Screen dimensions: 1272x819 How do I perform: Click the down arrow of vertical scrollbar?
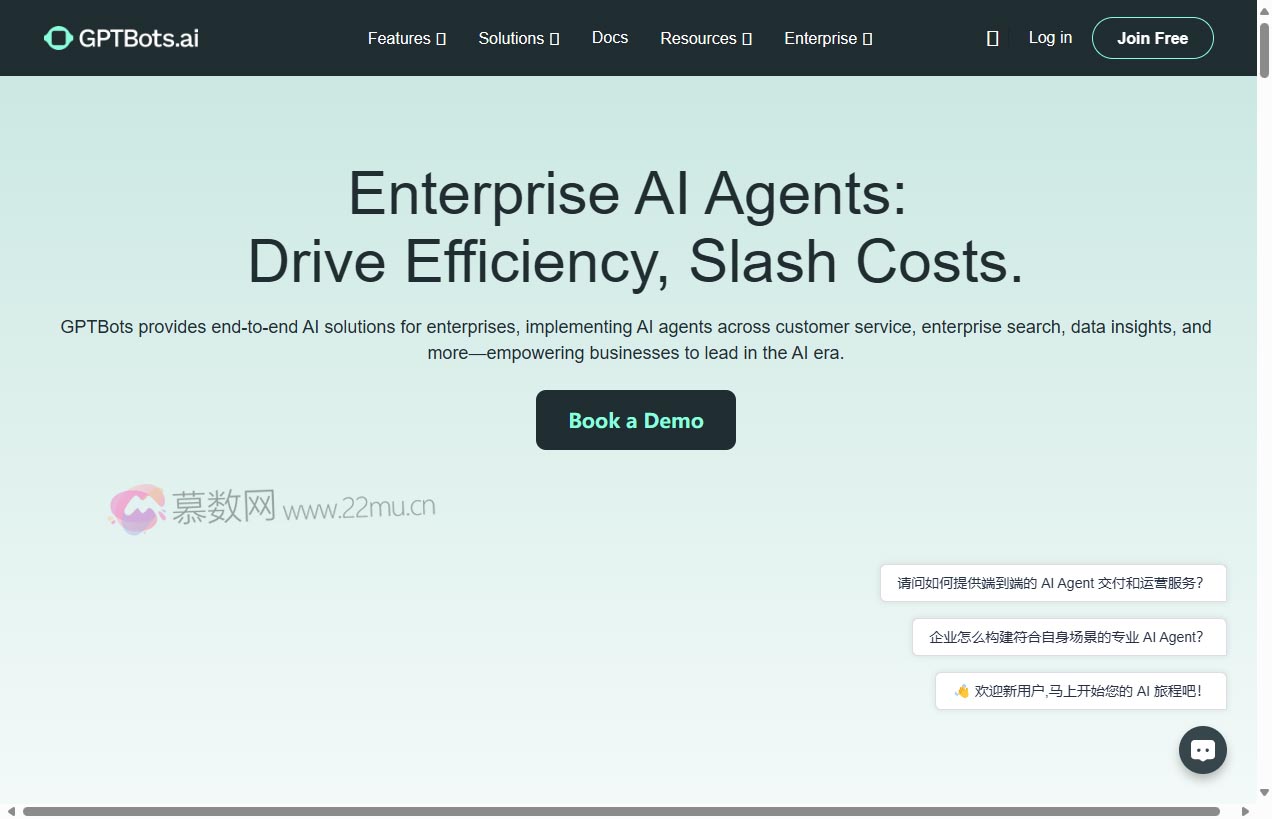1264,793
